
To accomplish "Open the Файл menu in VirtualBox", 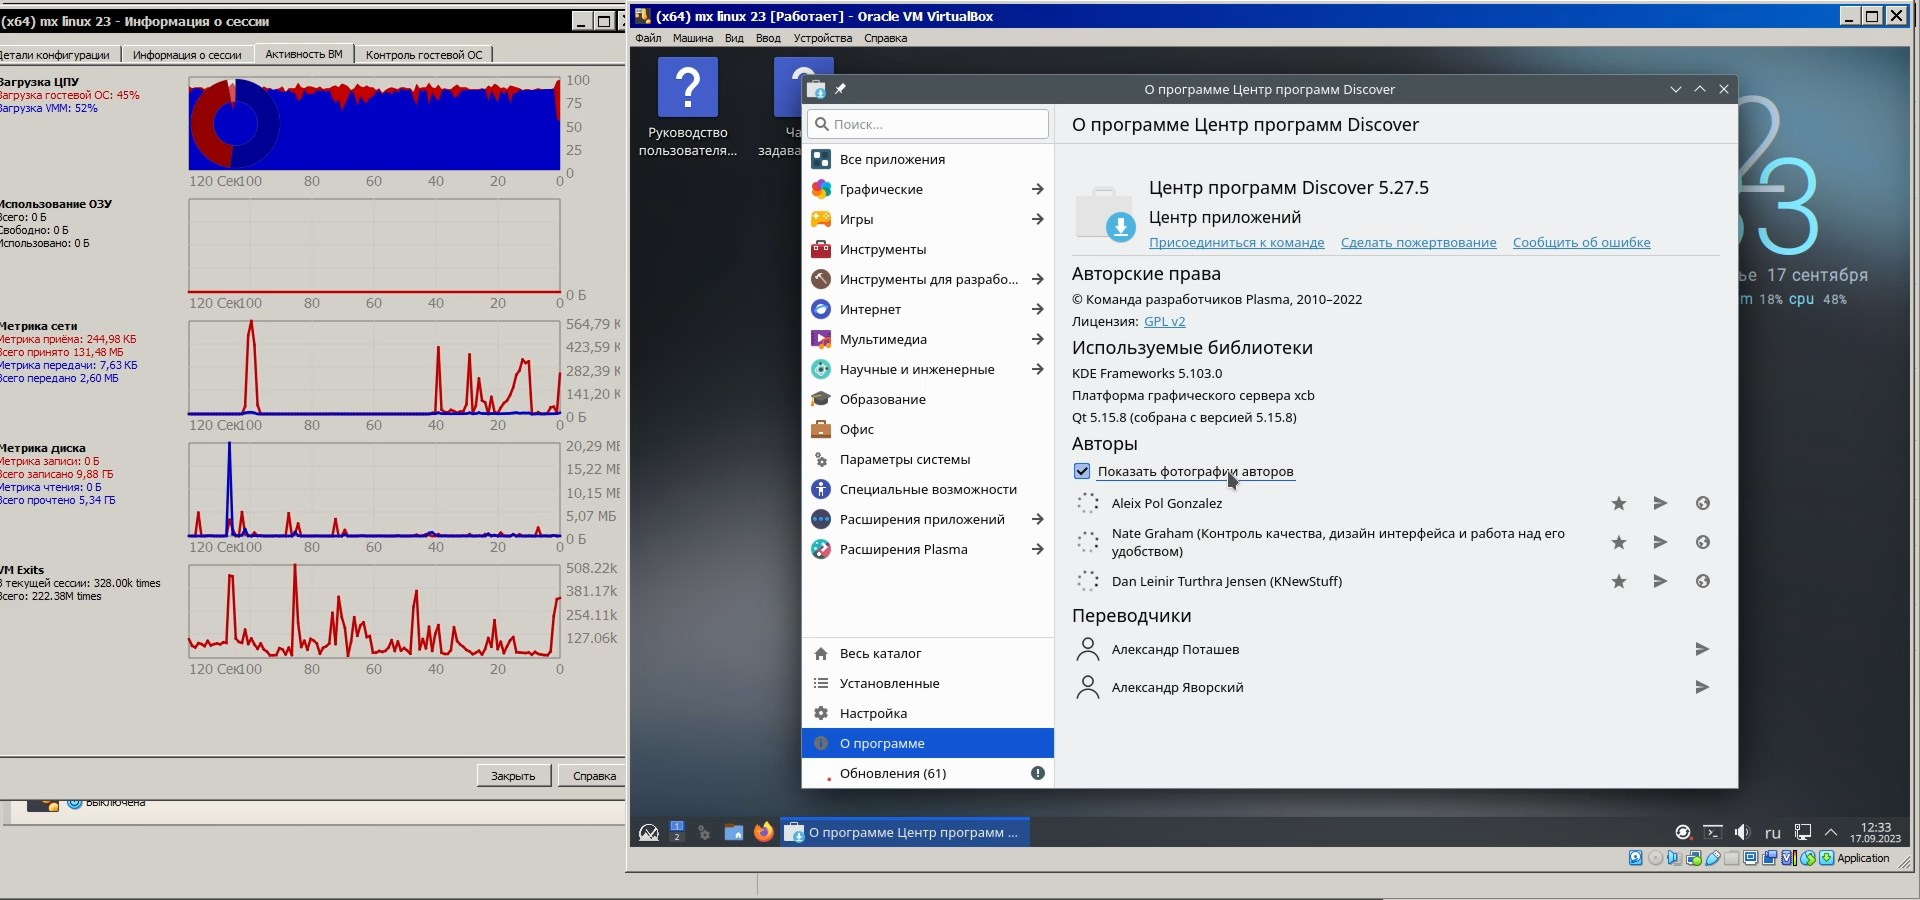I will [x=648, y=38].
